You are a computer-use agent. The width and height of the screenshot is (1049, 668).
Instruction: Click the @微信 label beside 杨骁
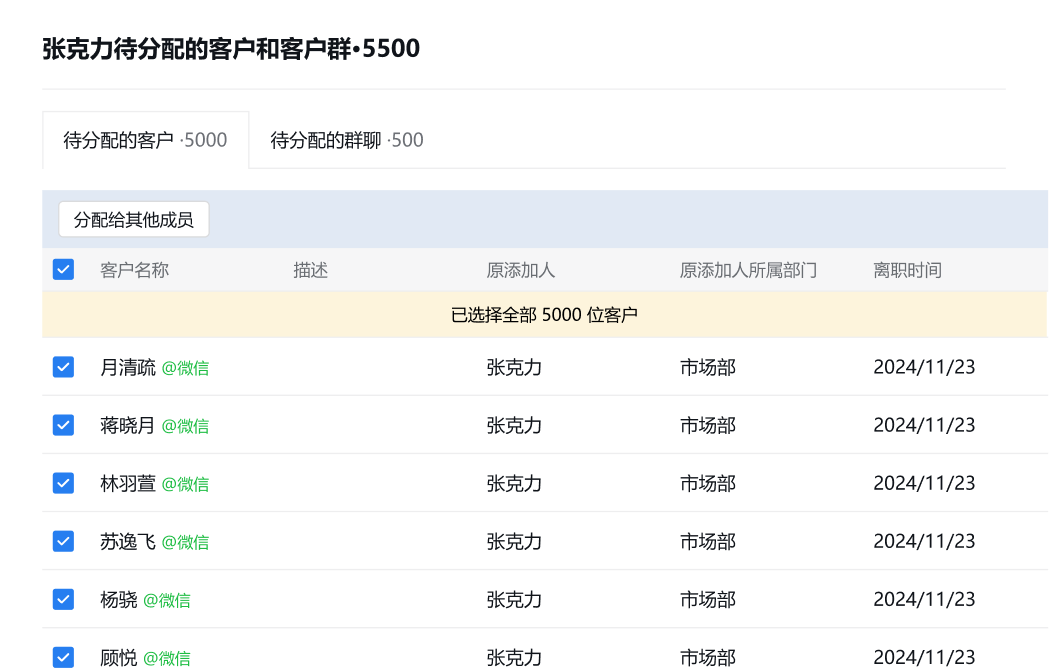166,600
